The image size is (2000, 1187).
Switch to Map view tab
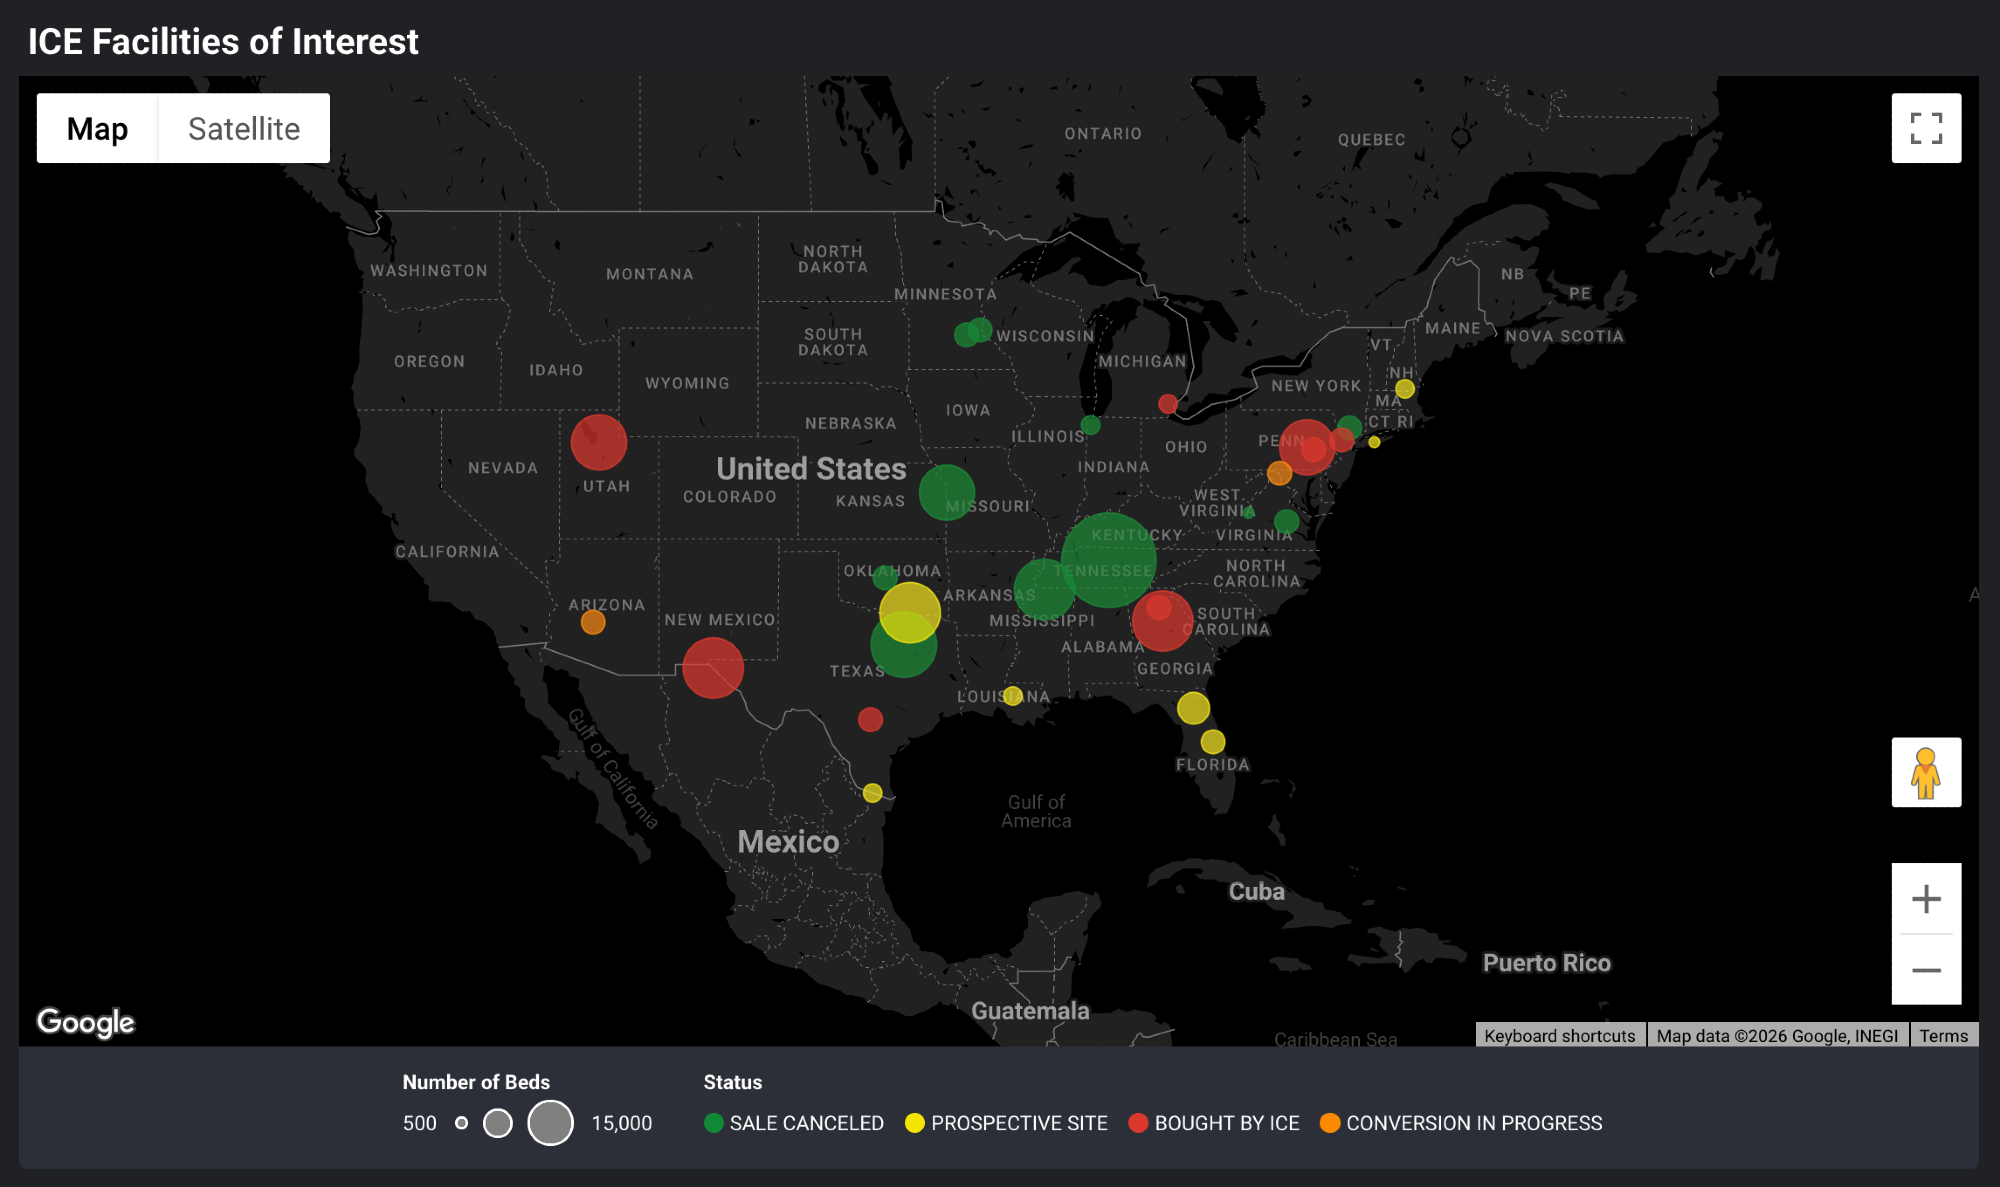(x=97, y=128)
